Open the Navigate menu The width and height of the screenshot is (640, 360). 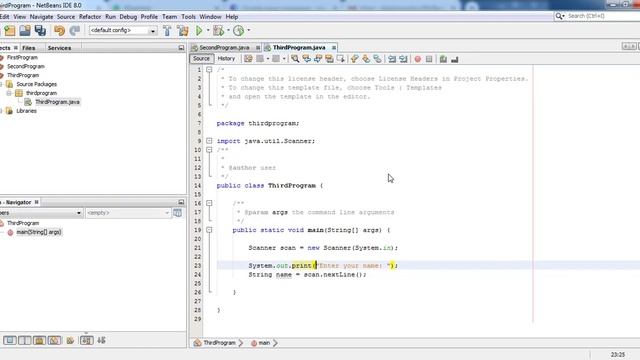point(41,17)
